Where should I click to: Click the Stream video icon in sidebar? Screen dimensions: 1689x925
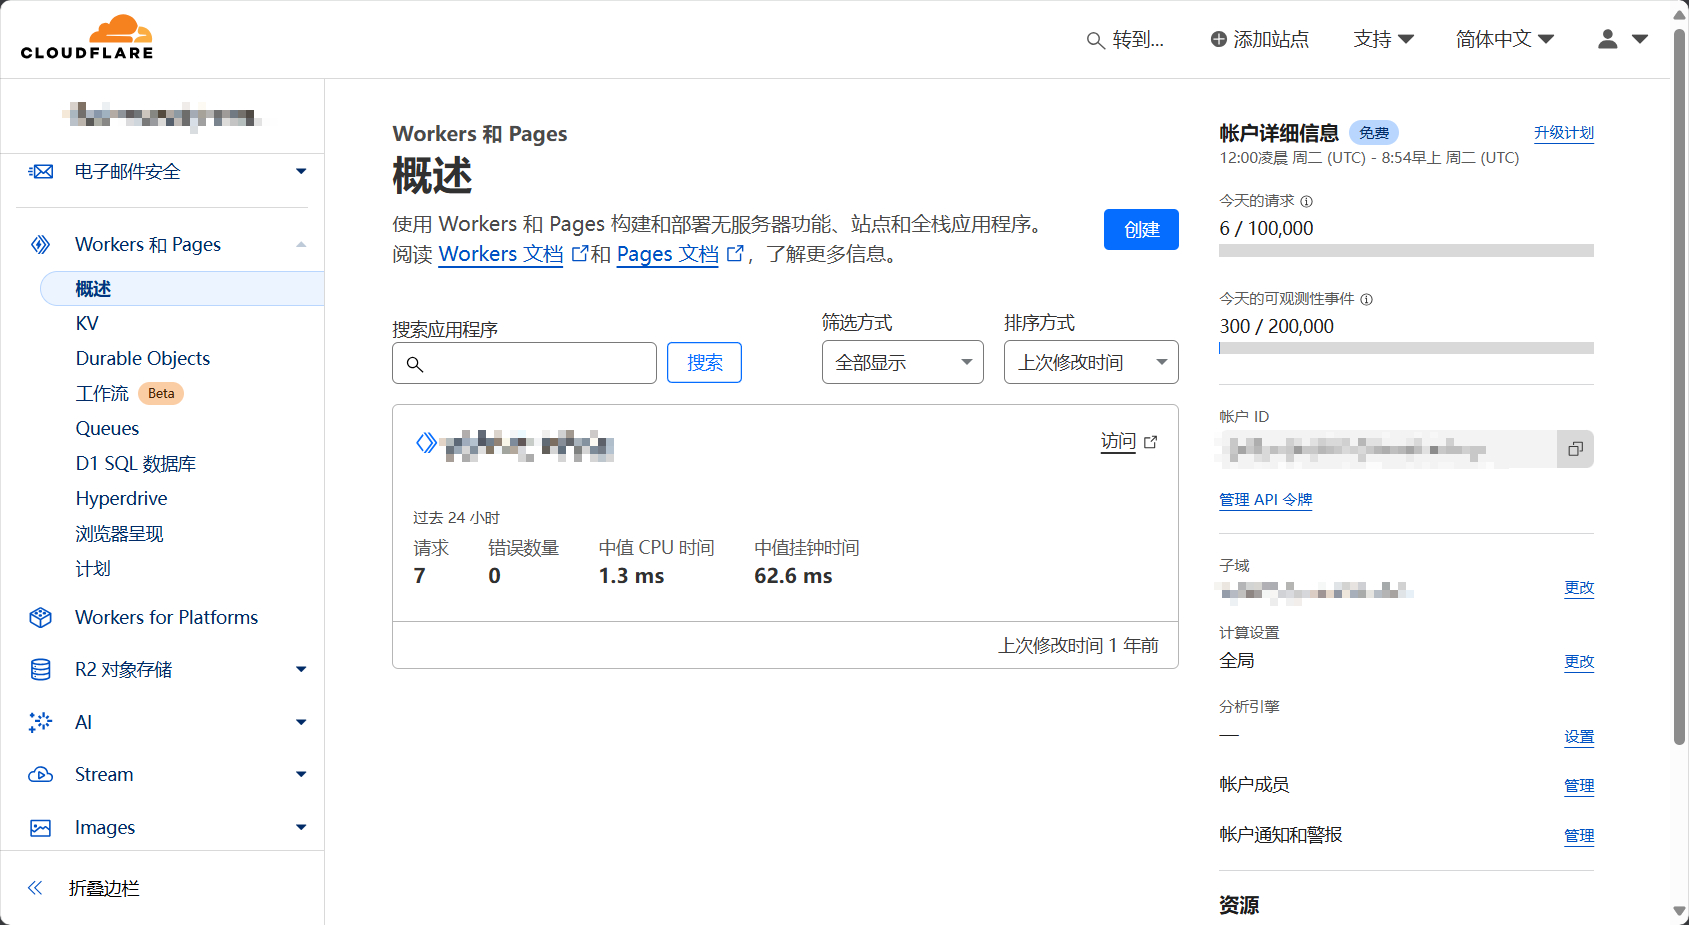coord(40,774)
